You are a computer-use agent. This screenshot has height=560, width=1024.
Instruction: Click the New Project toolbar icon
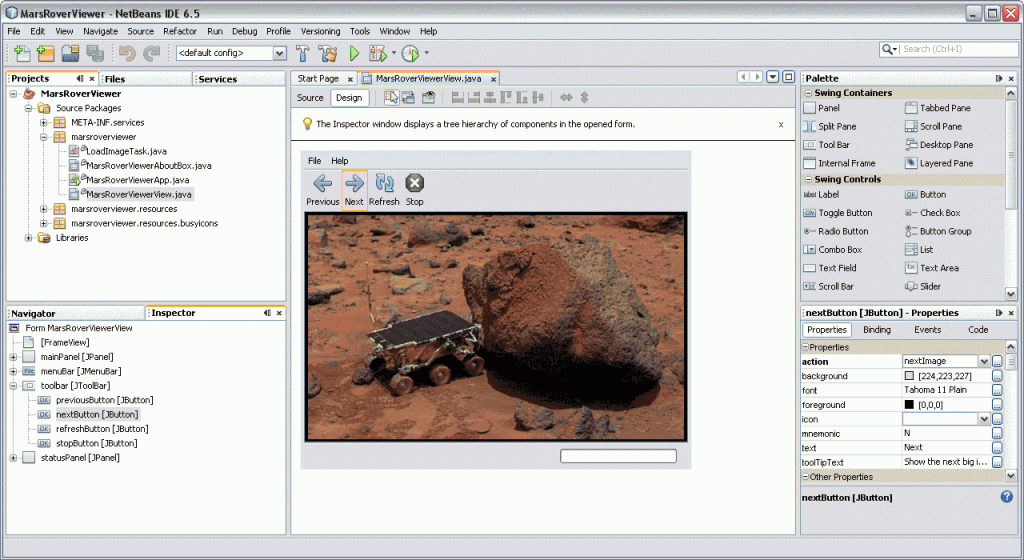[x=46, y=53]
